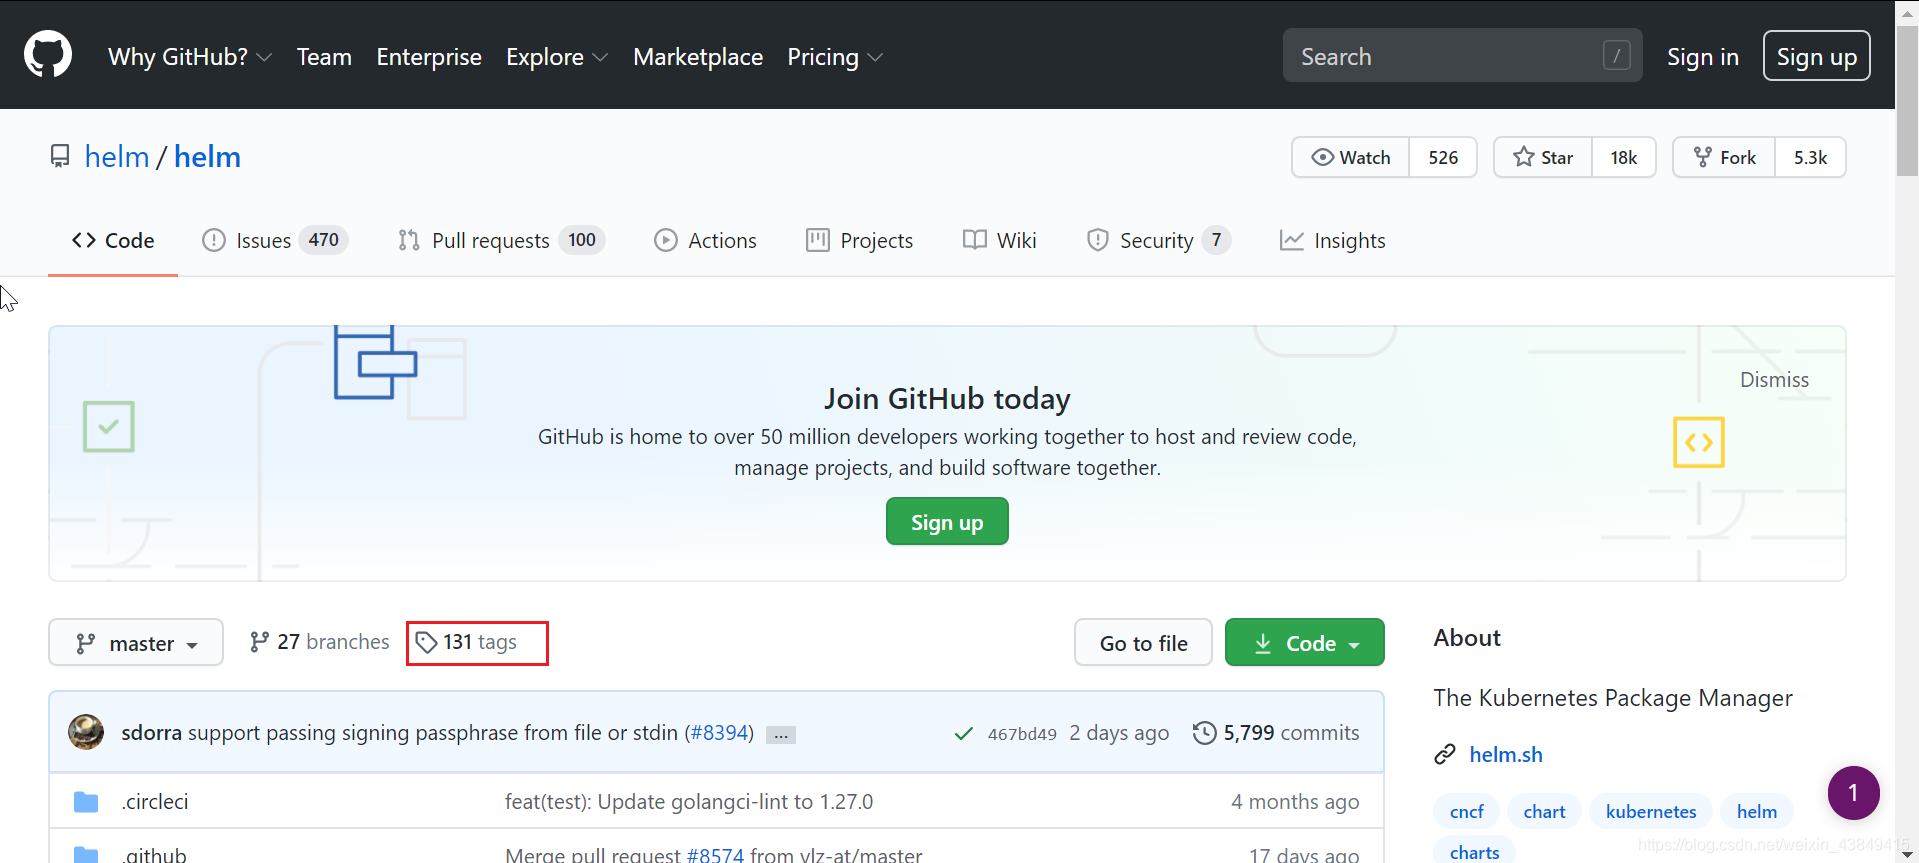Click the green check commit status icon
Screen dimensions: 1919x863
[964, 734]
